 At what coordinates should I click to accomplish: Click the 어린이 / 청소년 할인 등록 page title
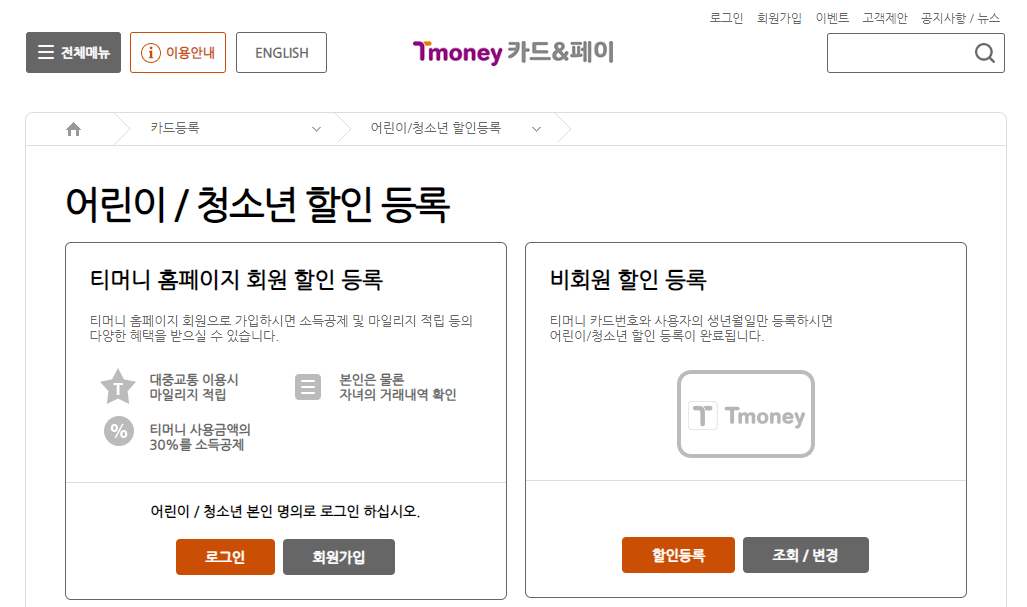(257, 204)
